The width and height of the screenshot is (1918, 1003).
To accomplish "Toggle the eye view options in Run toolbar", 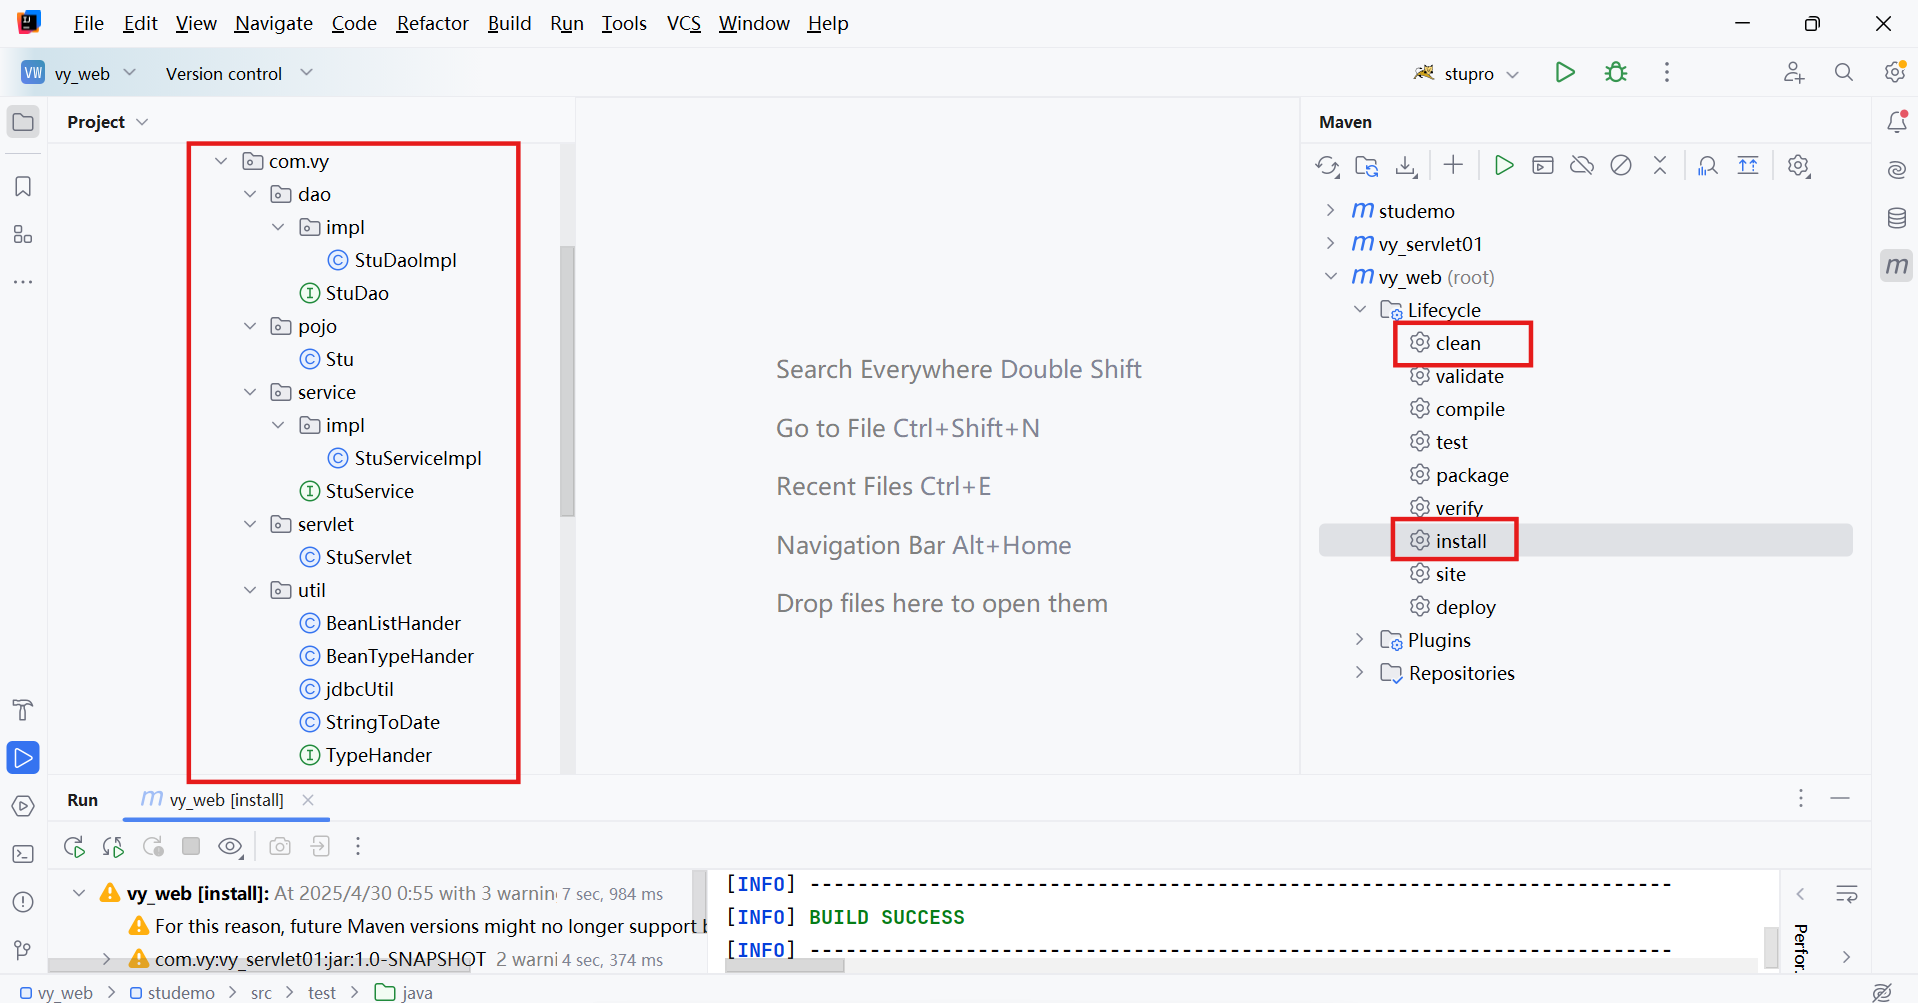I will click(x=231, y=847).
